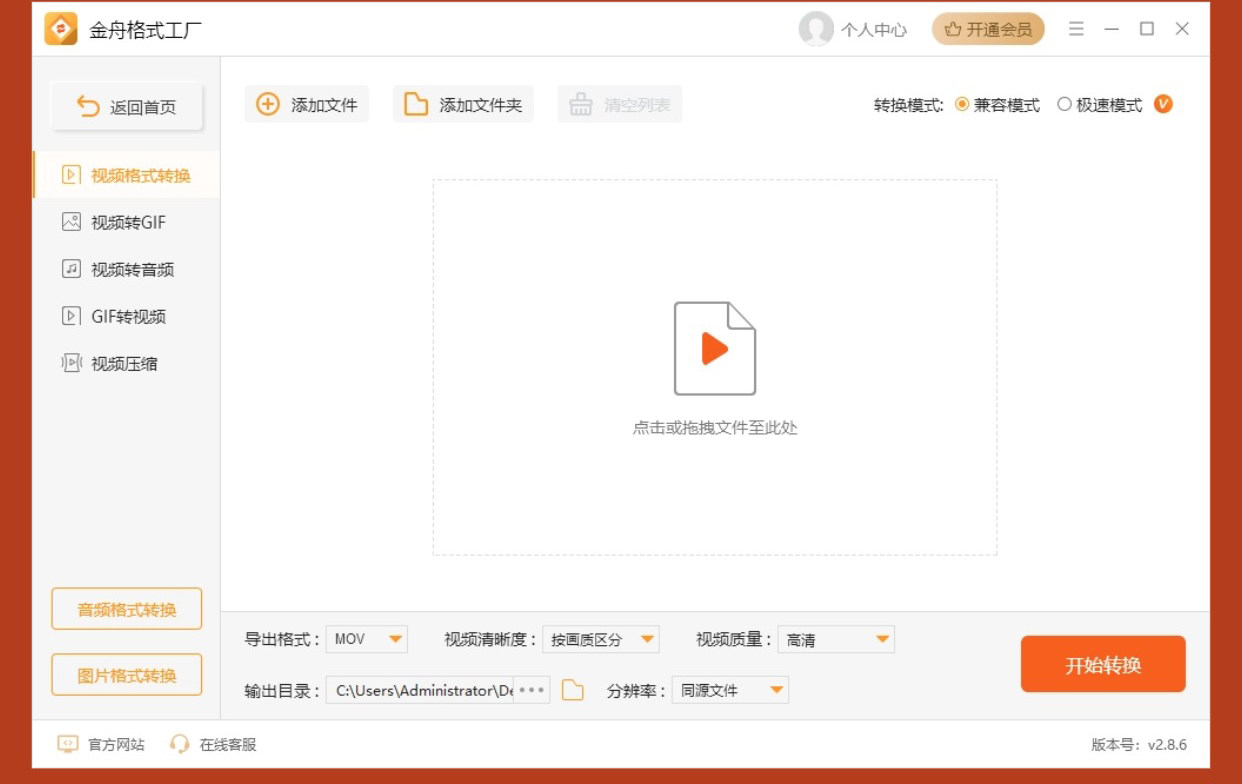This screenshot has width=1242, height=784.
Task: Click the 添加文件 add file button
Action: click(x=307, y=104)
